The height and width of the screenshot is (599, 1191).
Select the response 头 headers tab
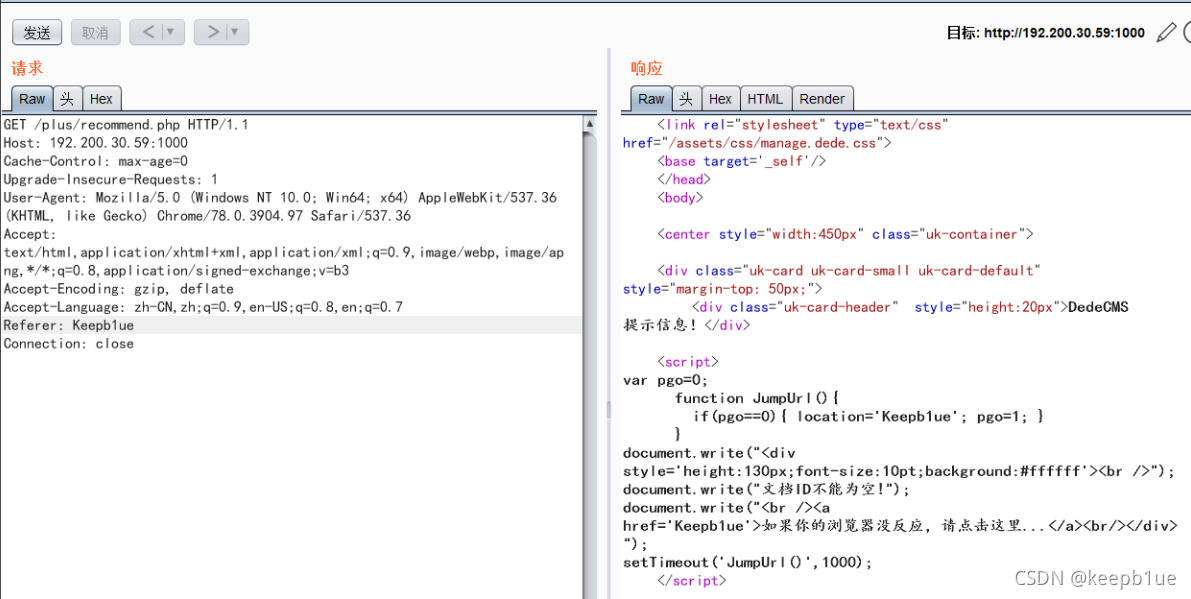point(687,99)
